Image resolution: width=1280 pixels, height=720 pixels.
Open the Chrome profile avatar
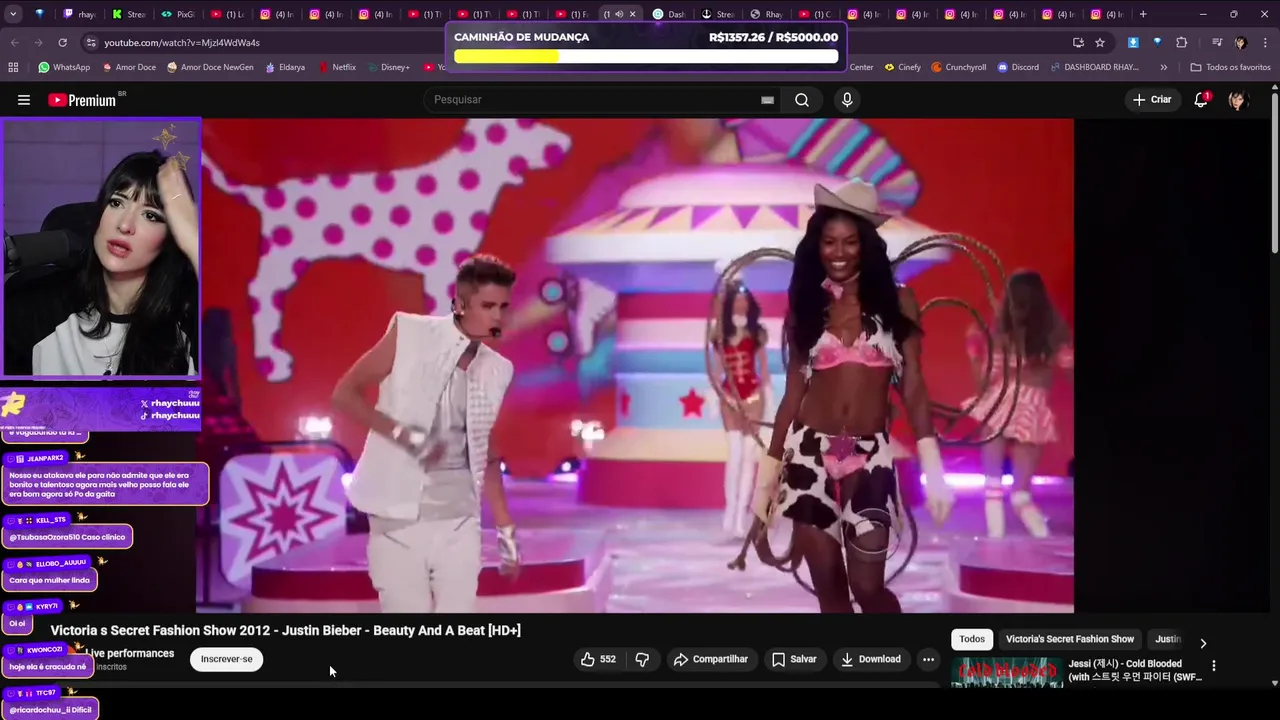pyautogui.click(x=1241, y=42)
